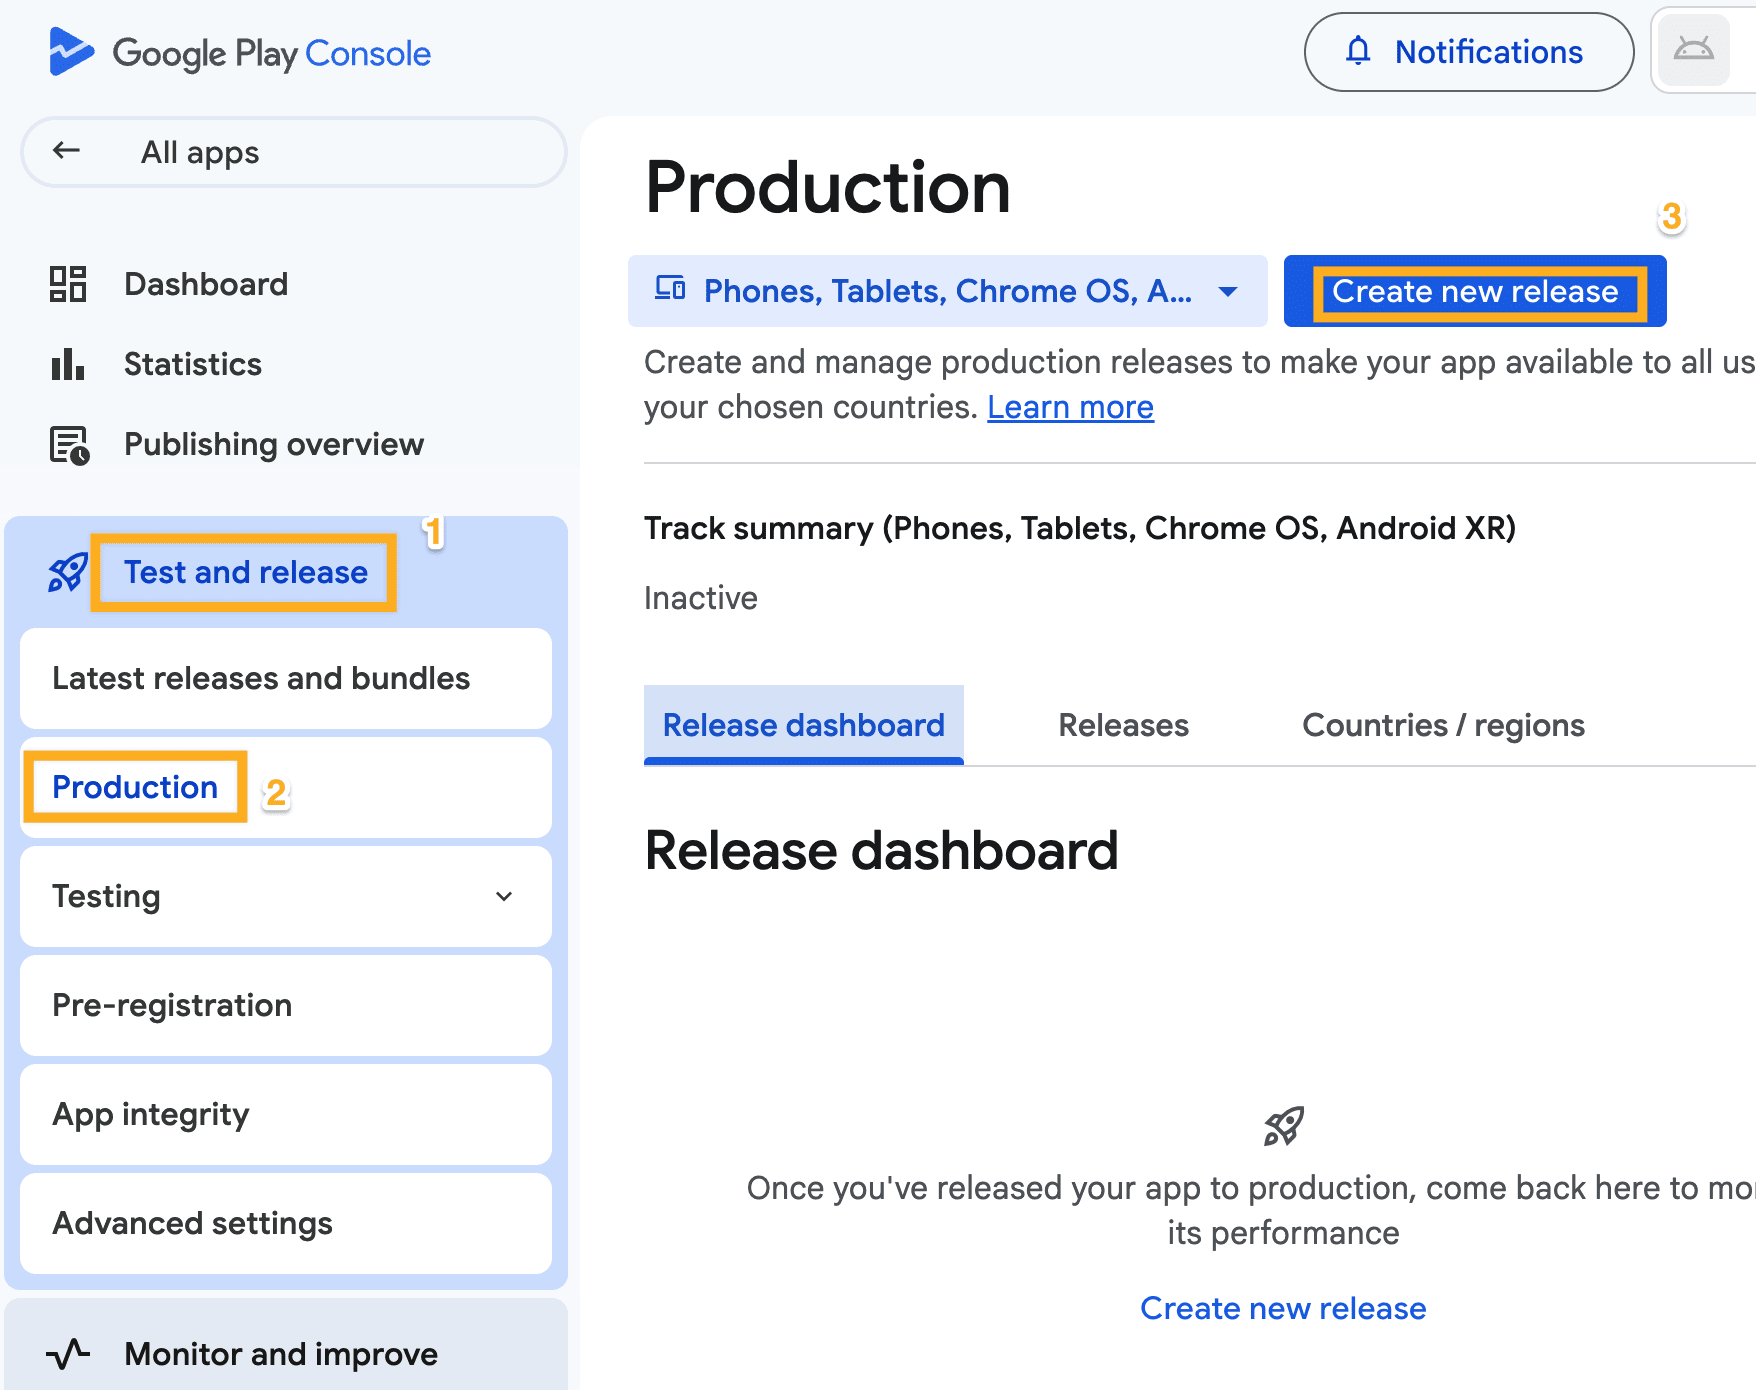Click the Notifications bell icon
This screenshot has height=1390, width=1756.
coord(1358,51)
